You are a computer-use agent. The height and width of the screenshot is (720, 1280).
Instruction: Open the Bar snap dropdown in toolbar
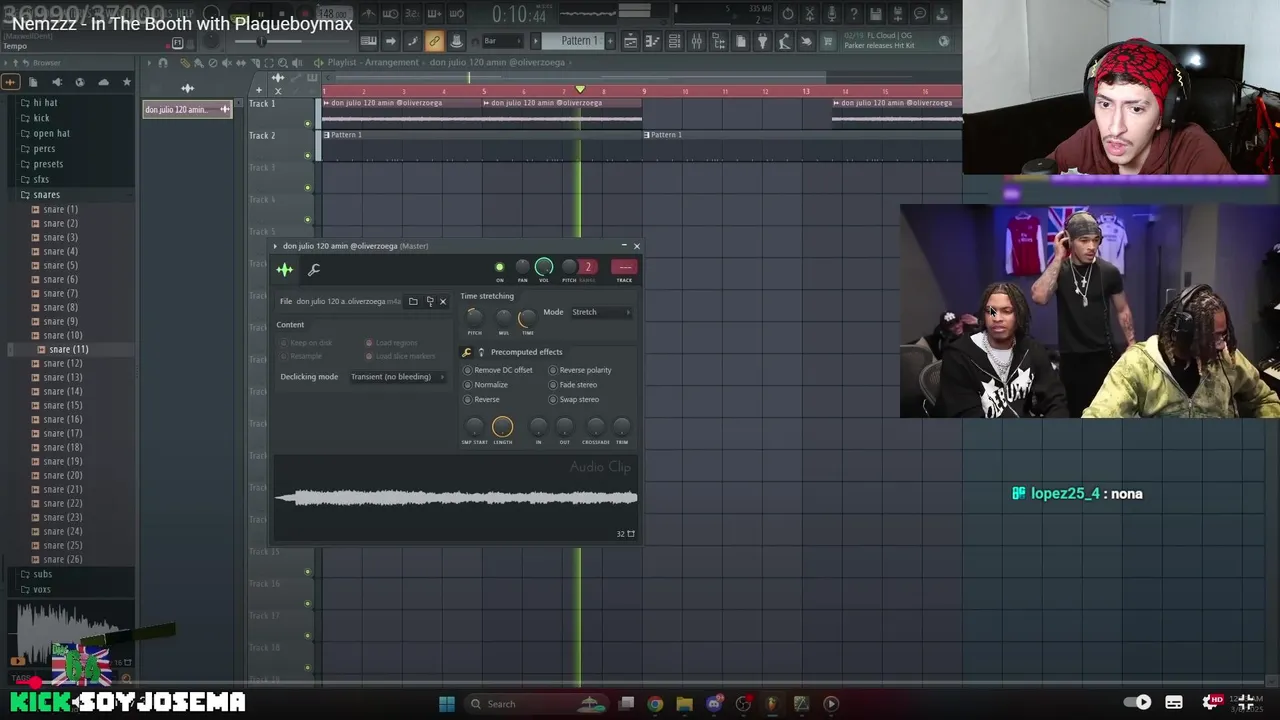click(x=502, y=41)
